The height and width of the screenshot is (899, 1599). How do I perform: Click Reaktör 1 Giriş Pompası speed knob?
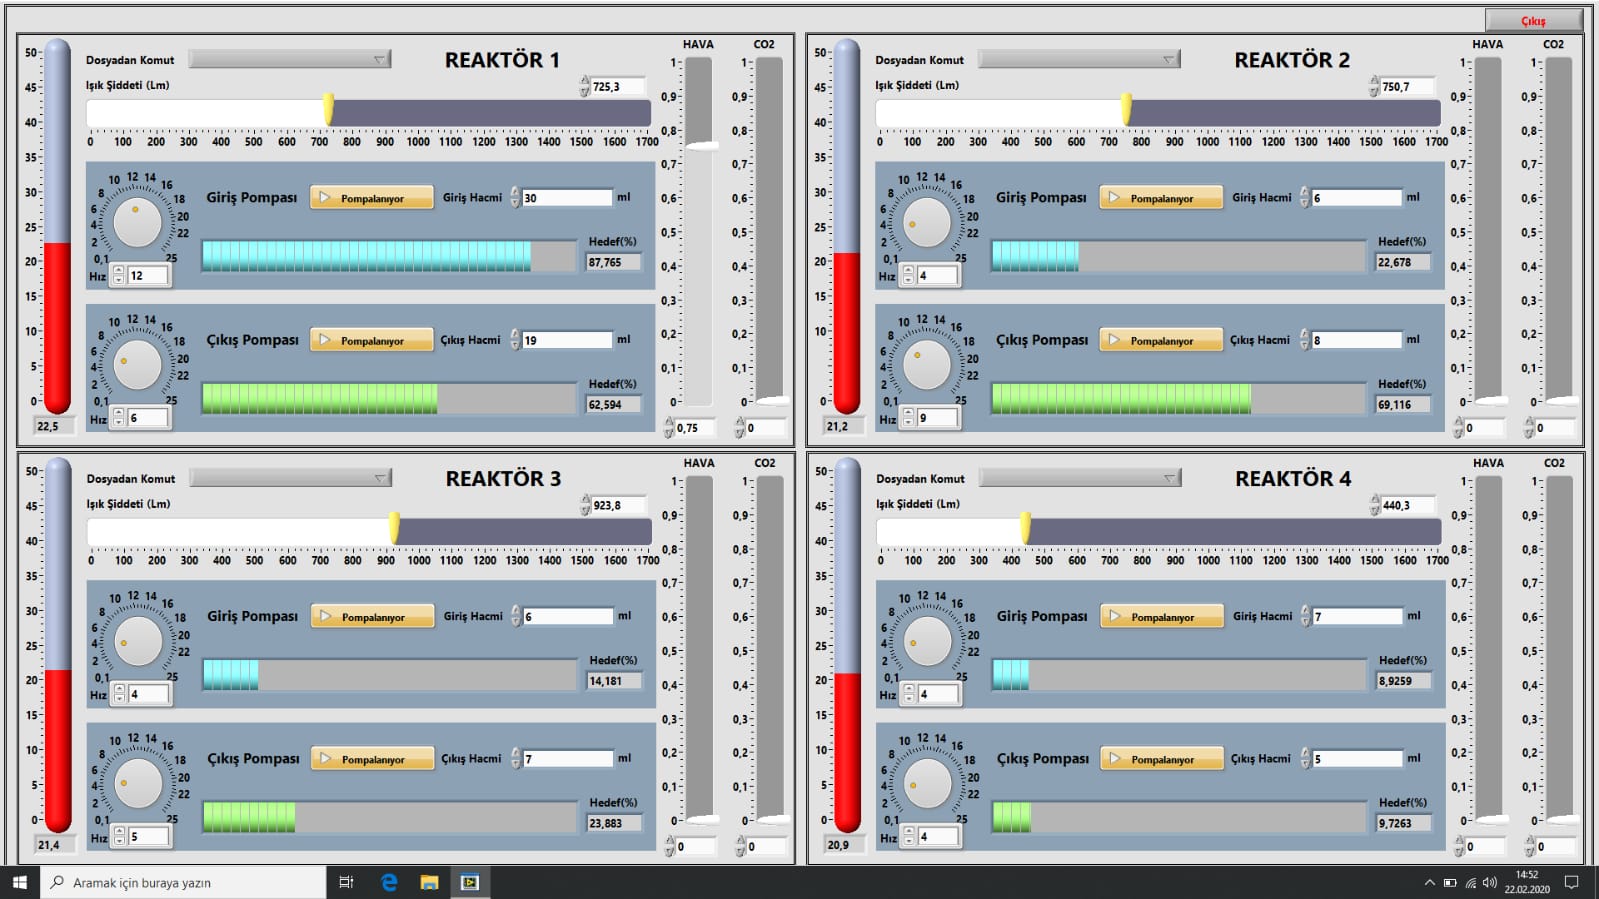(137, 223)
